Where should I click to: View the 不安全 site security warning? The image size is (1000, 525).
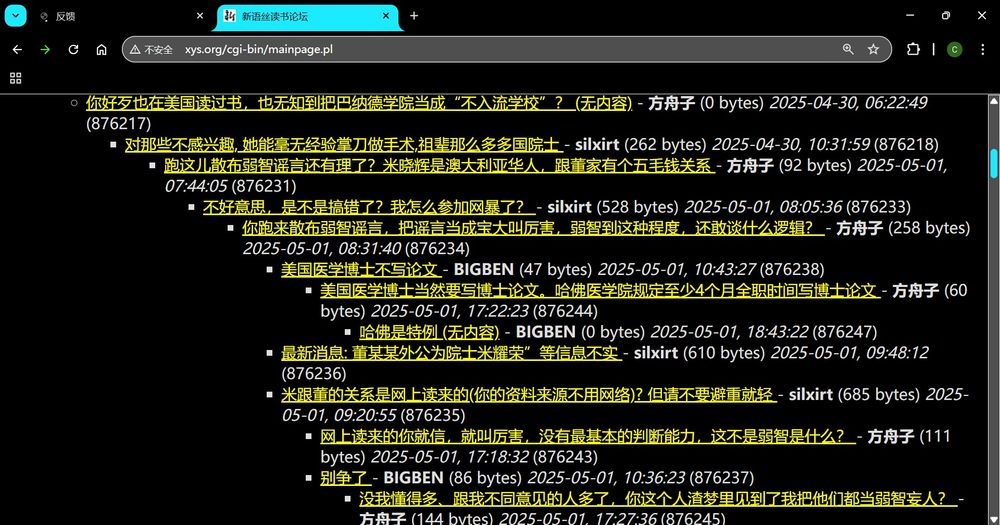click(x=152, y=50)
